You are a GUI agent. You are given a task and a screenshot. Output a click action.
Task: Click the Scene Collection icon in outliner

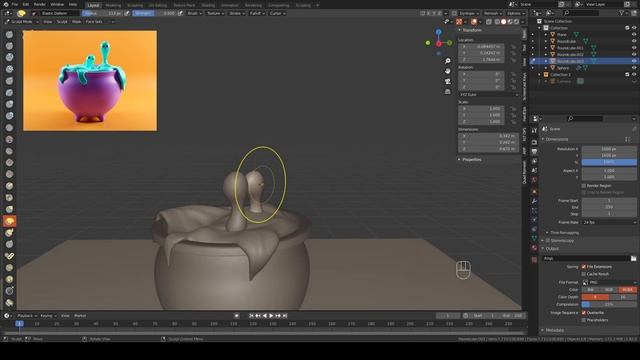coord(539,21)
